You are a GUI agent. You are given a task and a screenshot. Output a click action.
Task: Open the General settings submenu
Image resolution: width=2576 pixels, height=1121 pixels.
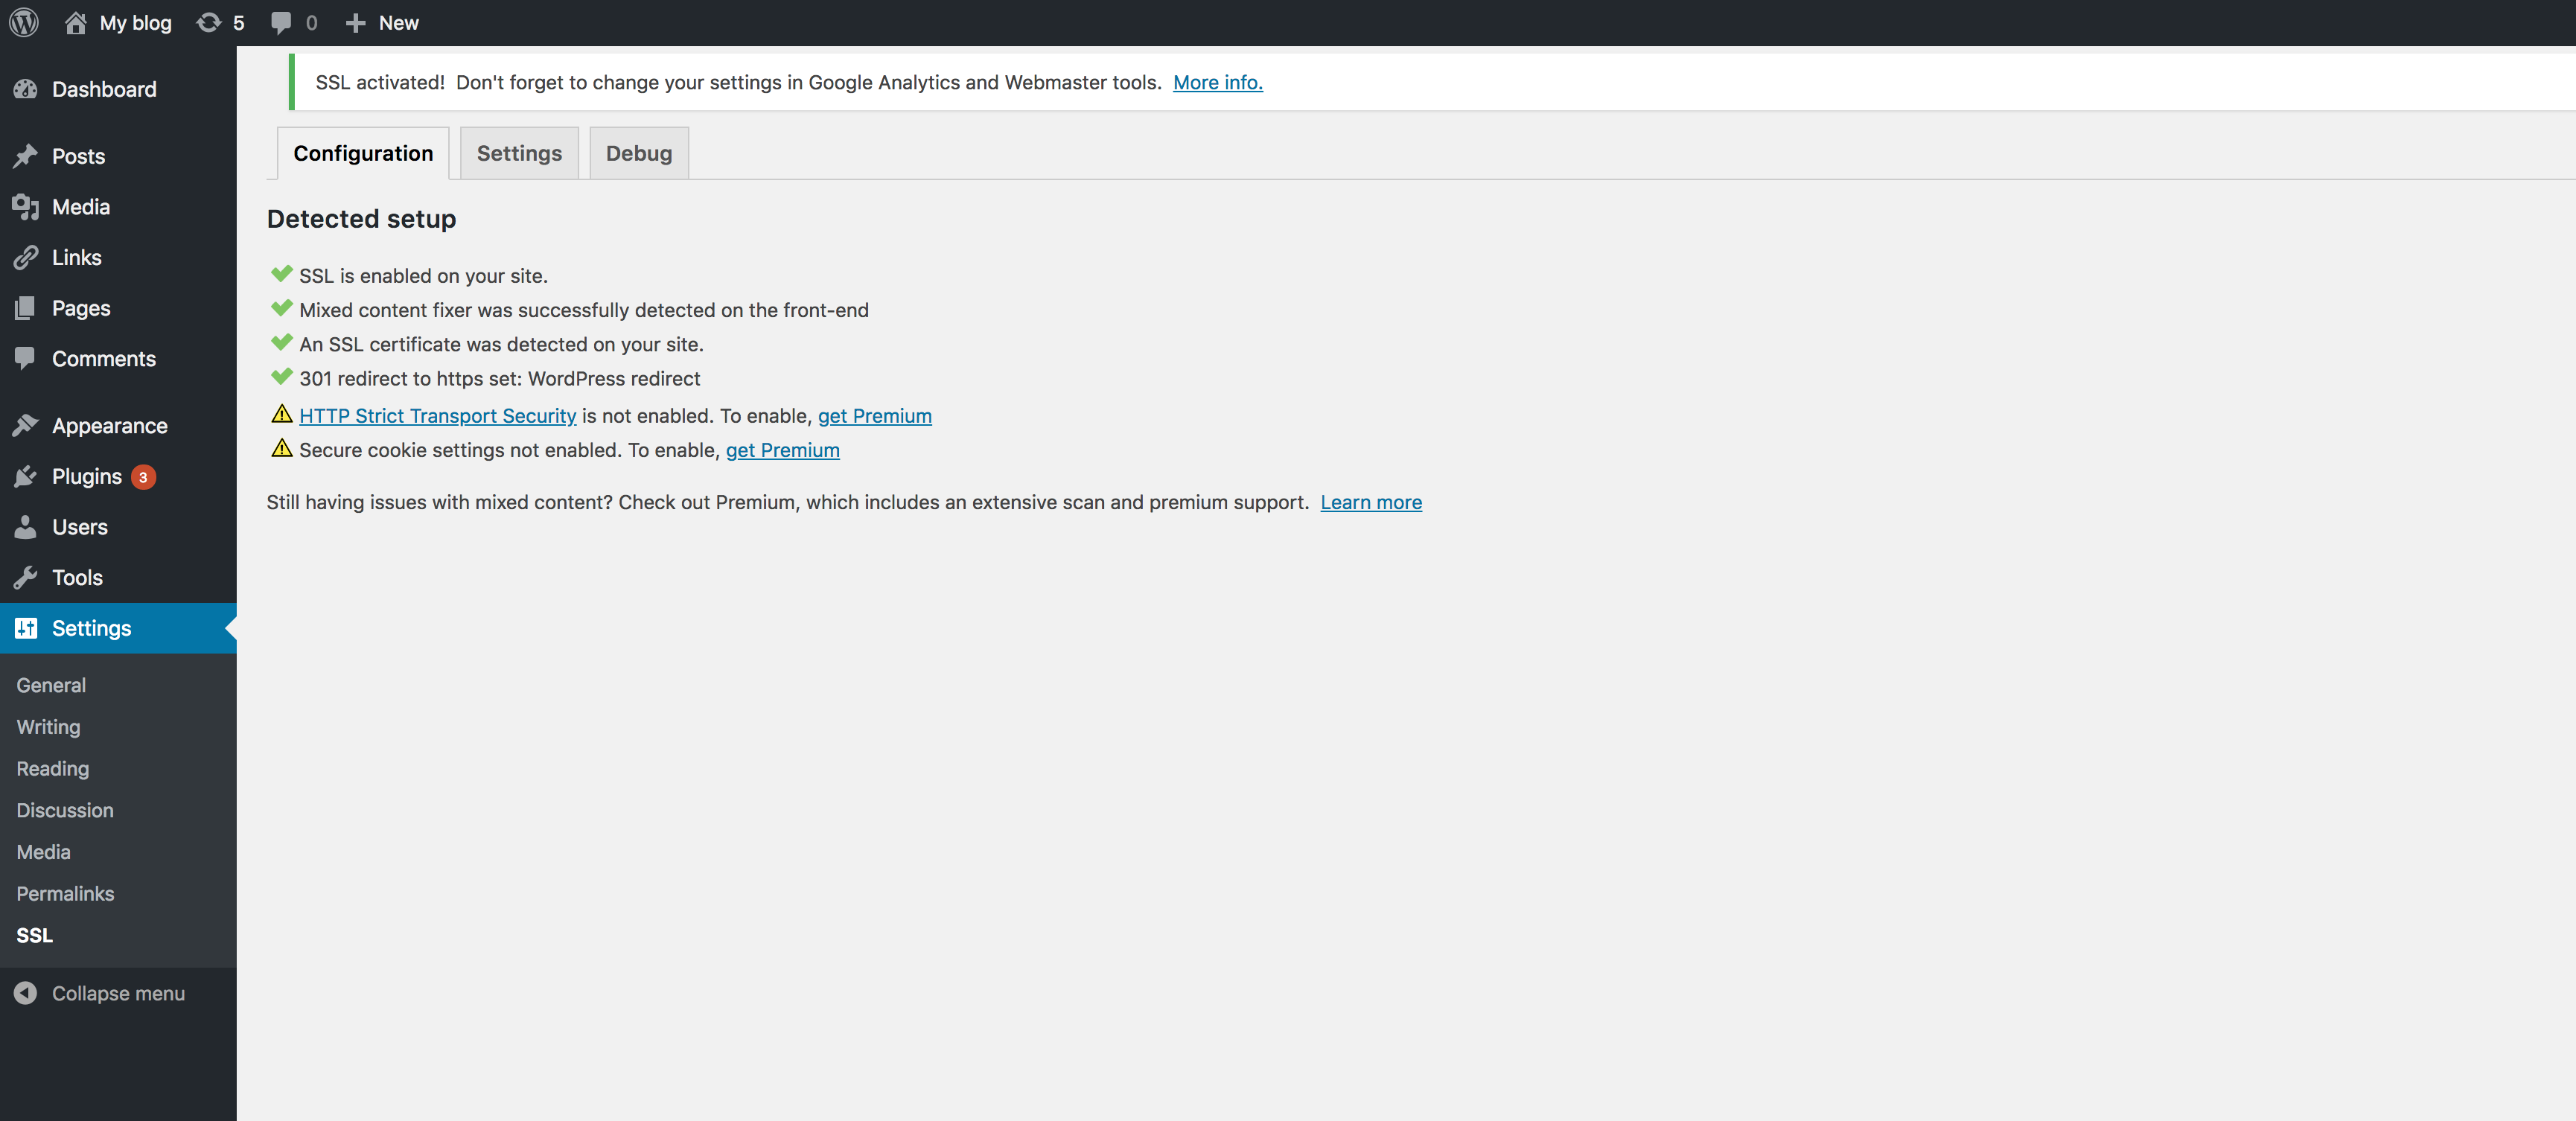coord(51,685)
